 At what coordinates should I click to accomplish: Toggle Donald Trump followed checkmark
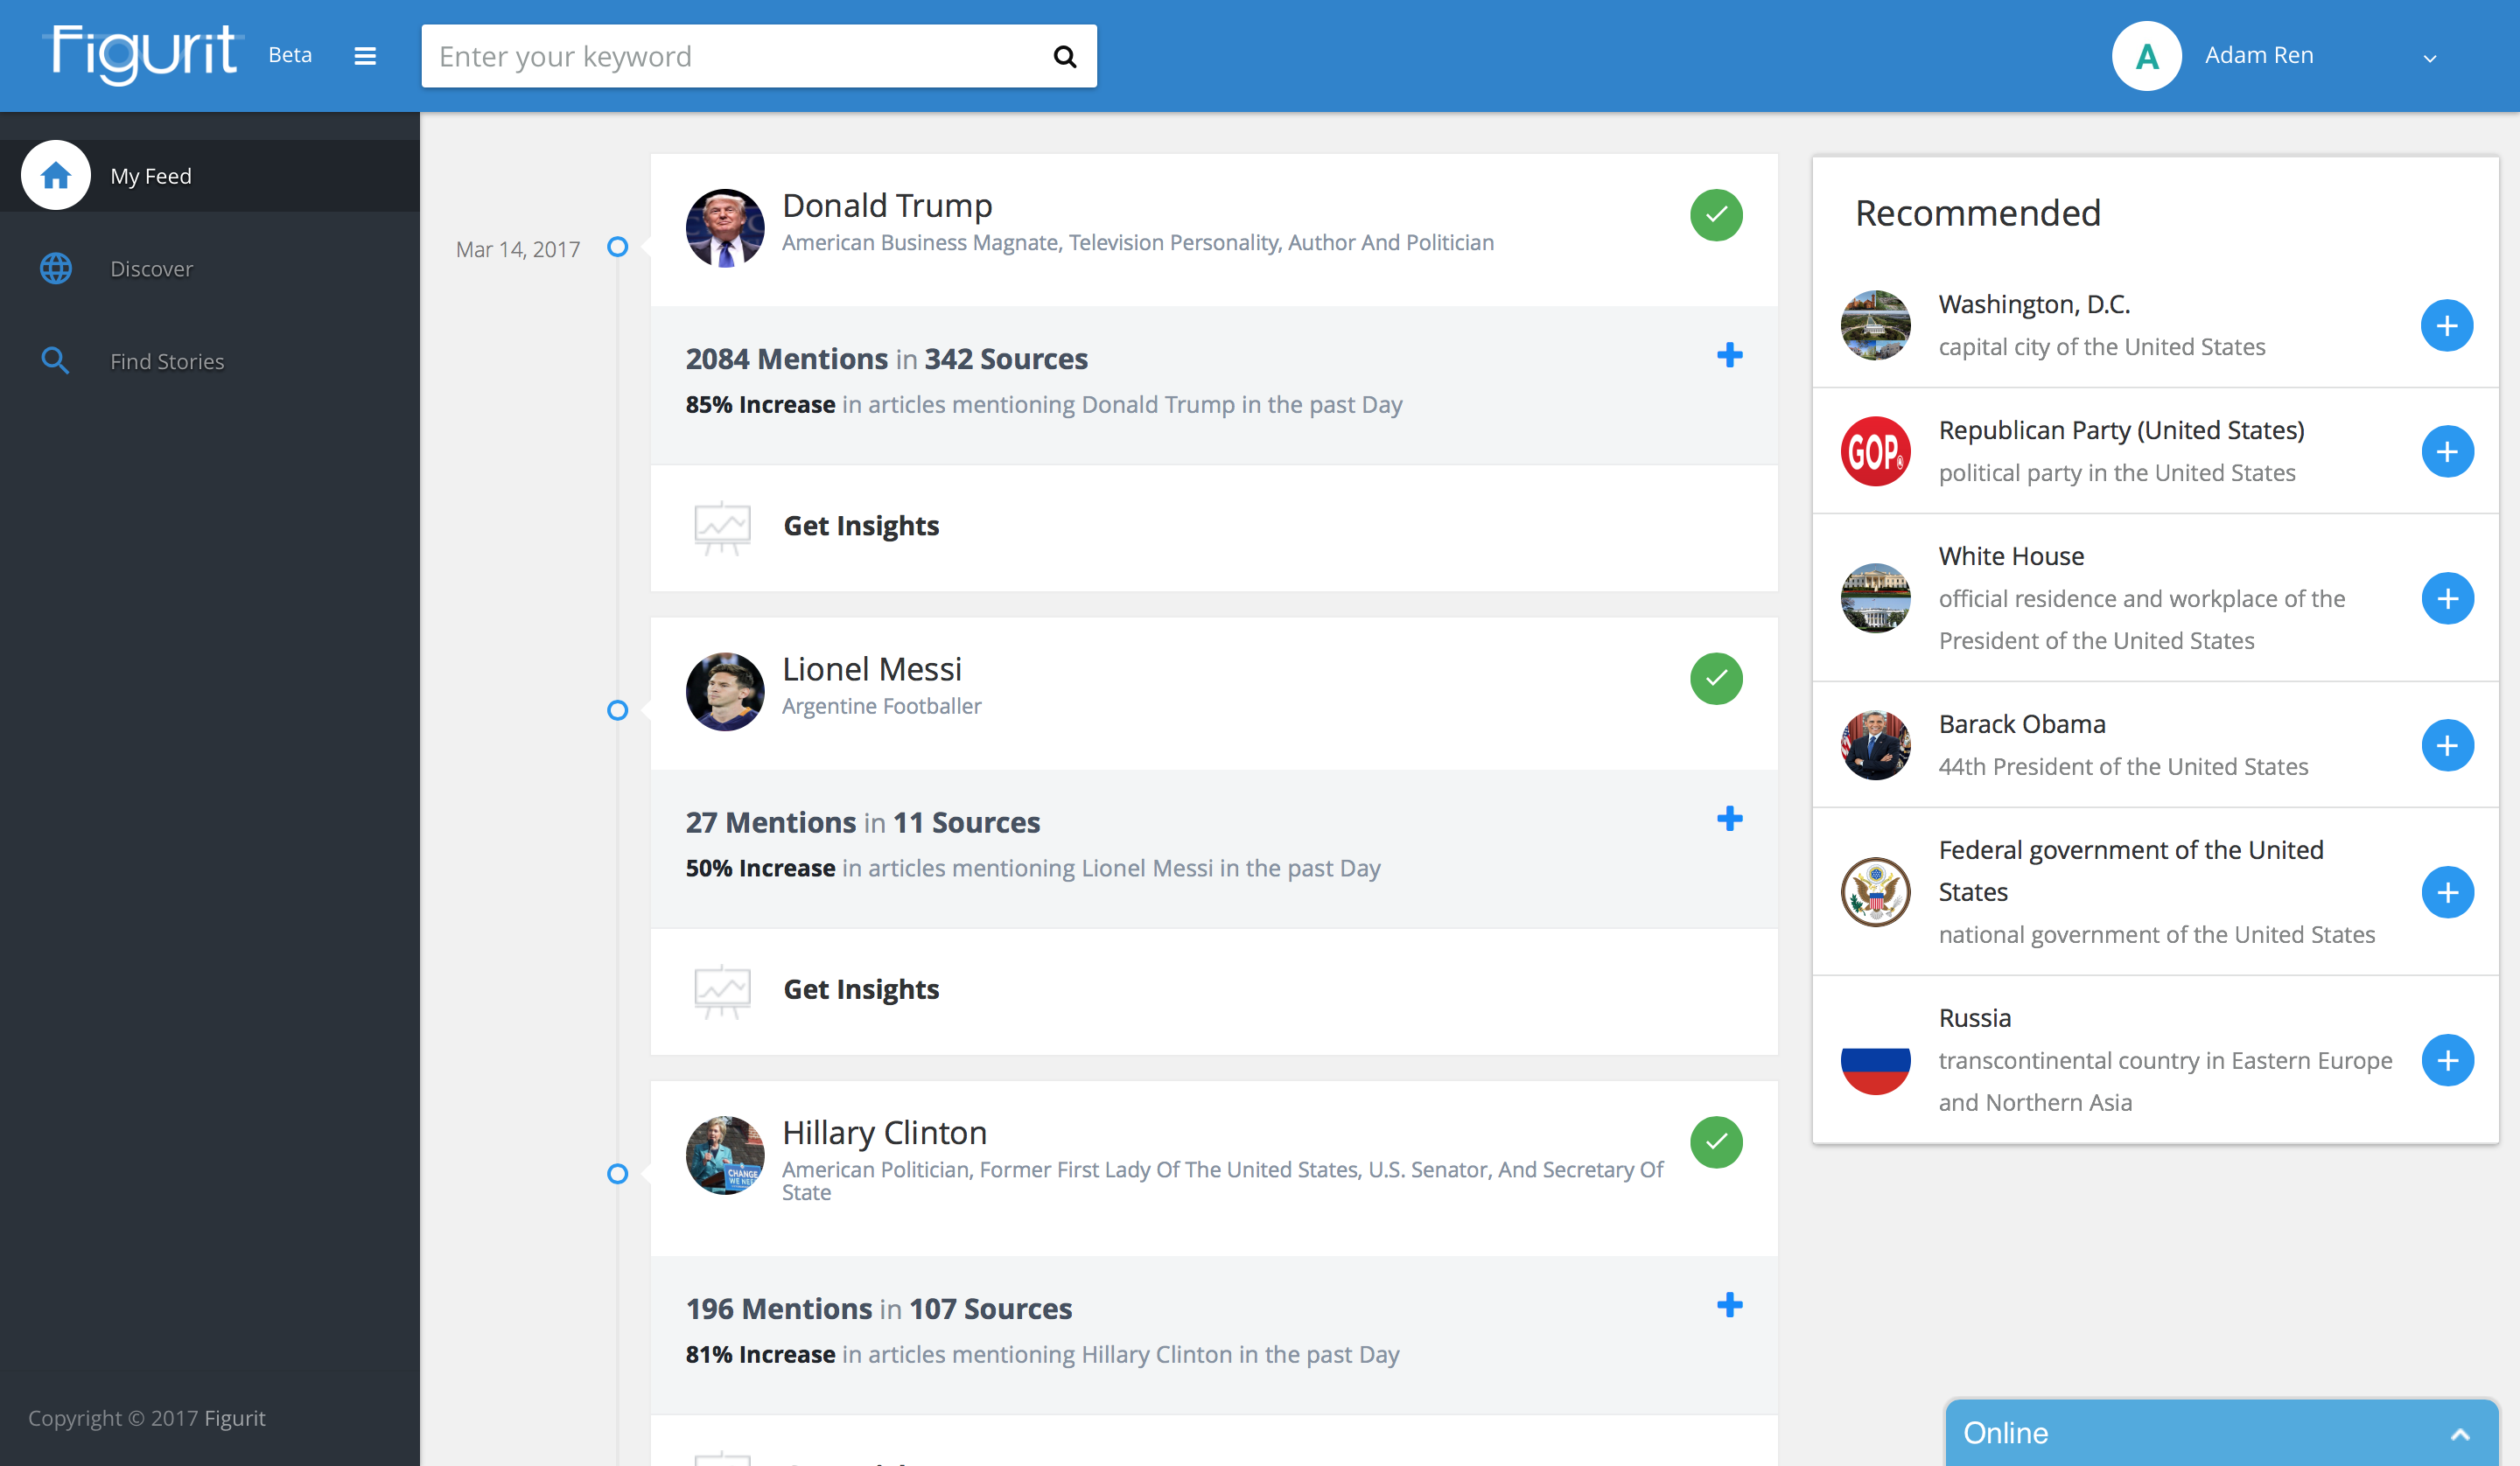[1716, 215]
